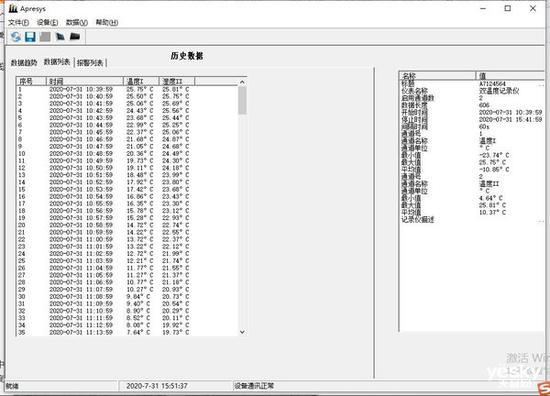Click the blue refresh/sync toolbar icon

15,36
